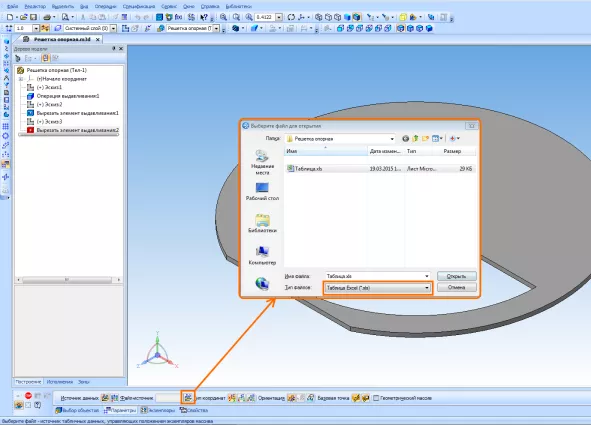
Task: Pin the model tree panel
Action: [113, 49]
